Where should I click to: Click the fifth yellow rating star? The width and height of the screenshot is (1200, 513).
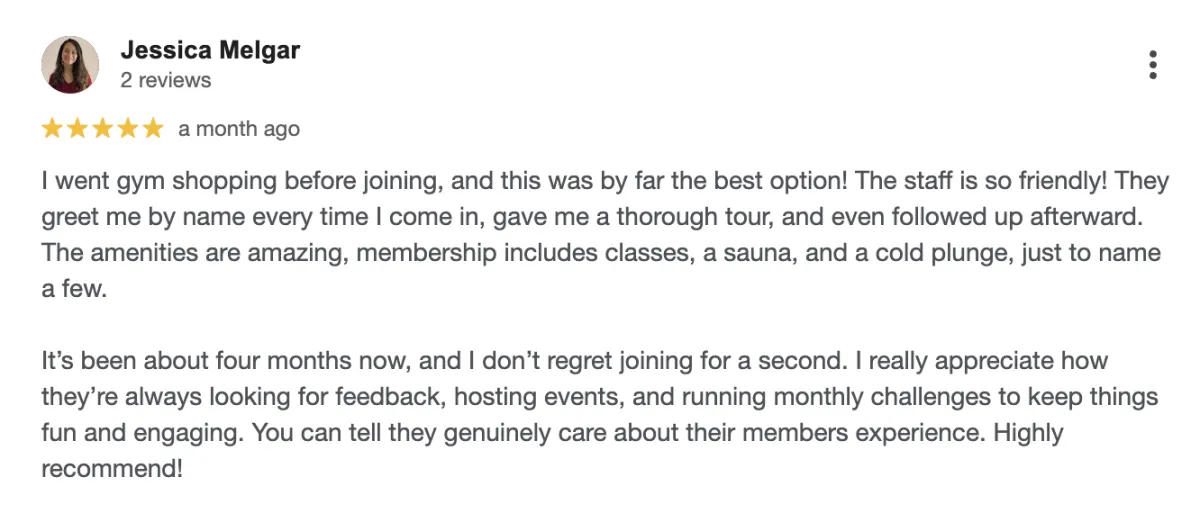click(x=152, y=129)
